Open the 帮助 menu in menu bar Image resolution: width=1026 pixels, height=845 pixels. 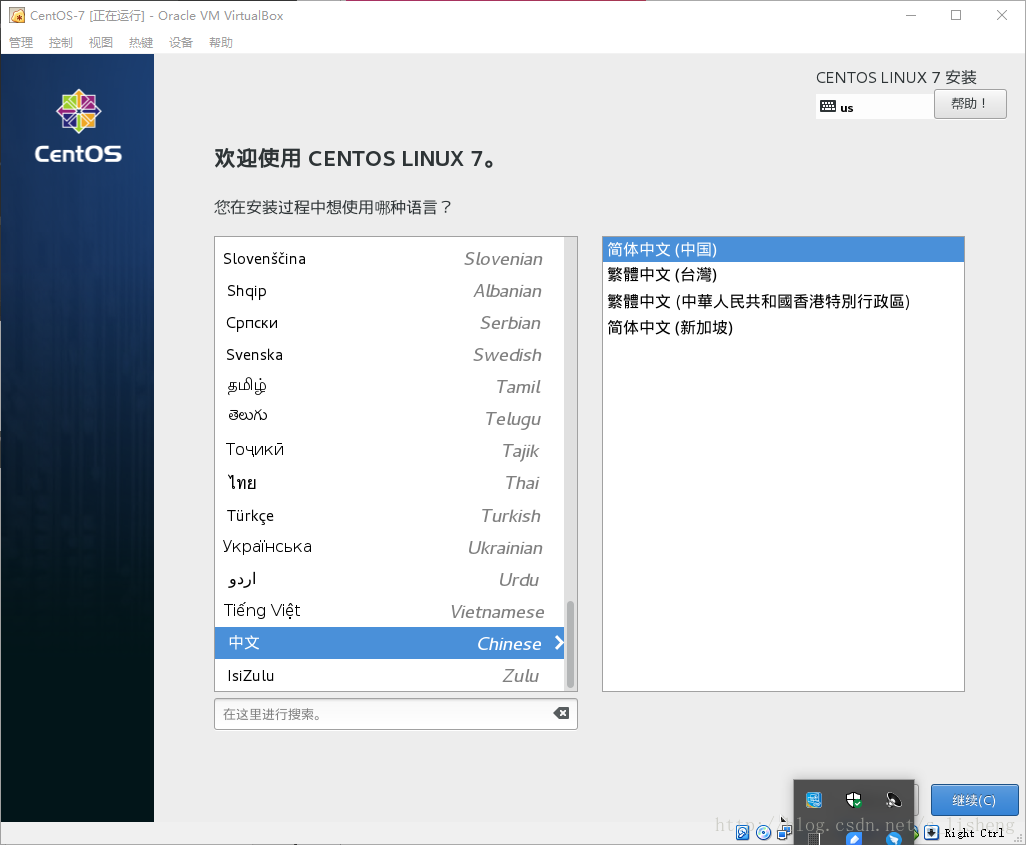pos(221,43)
